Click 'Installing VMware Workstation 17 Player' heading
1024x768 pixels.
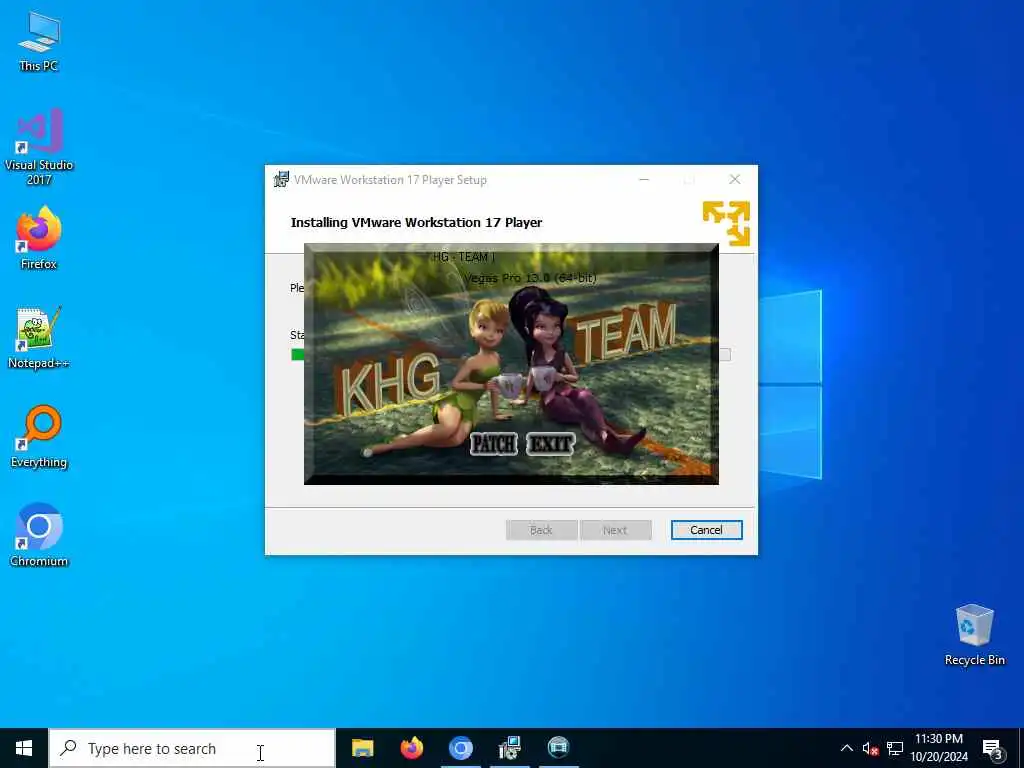coord(416,222)
